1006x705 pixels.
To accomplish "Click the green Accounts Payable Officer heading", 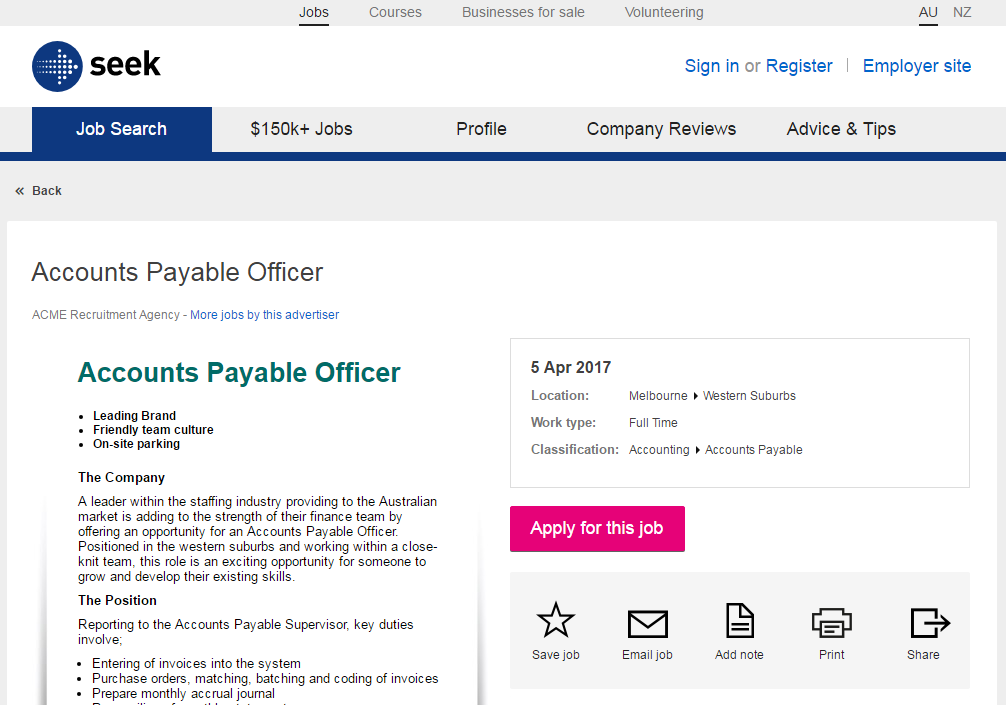I will coord(239,373).
